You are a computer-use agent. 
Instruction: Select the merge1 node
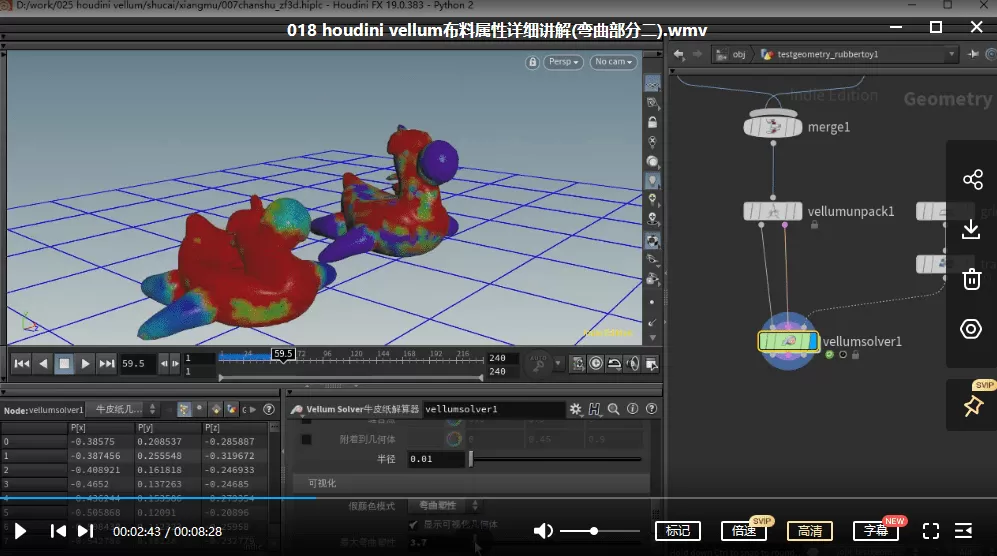(774, 127)
